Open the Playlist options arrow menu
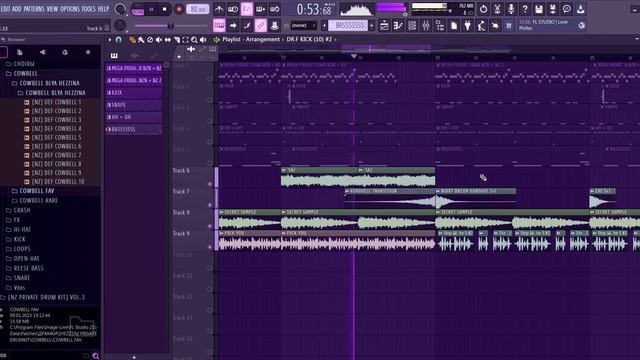Viewport: 640px width, 360px height. tap(109, 40)
